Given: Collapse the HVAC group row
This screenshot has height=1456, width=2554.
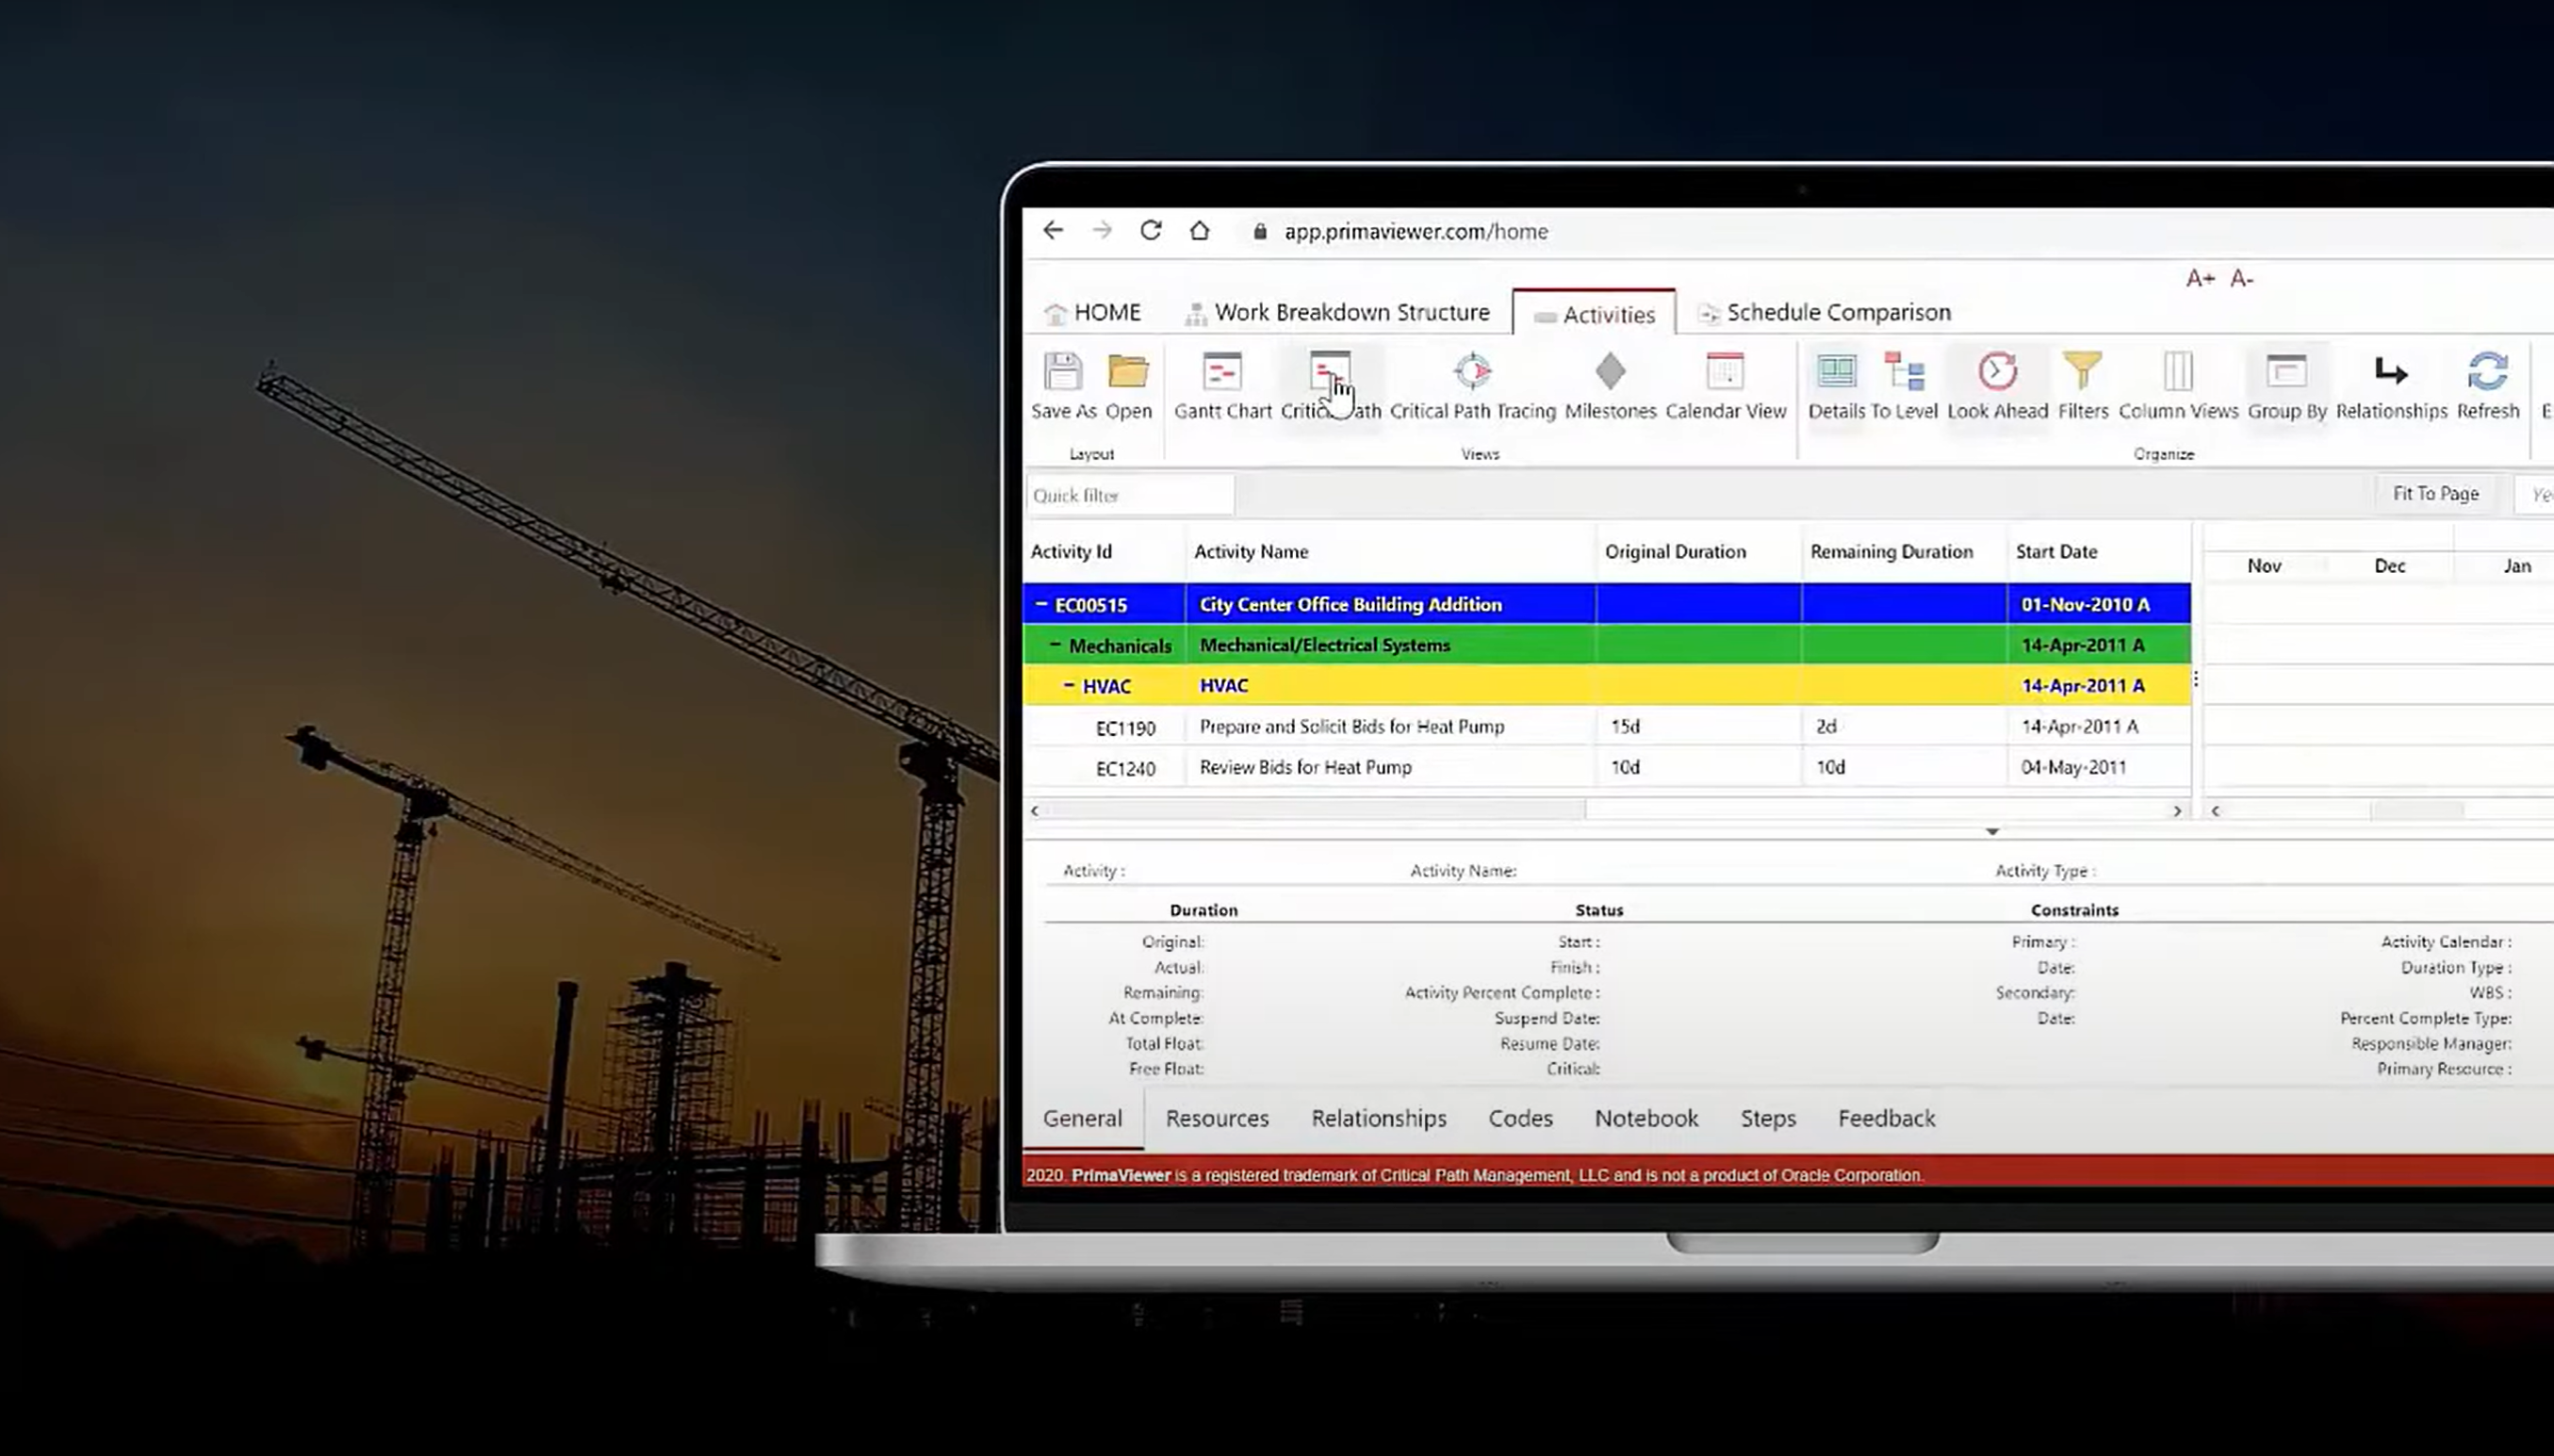Looking at the screenshot, I should (1069, 685).
